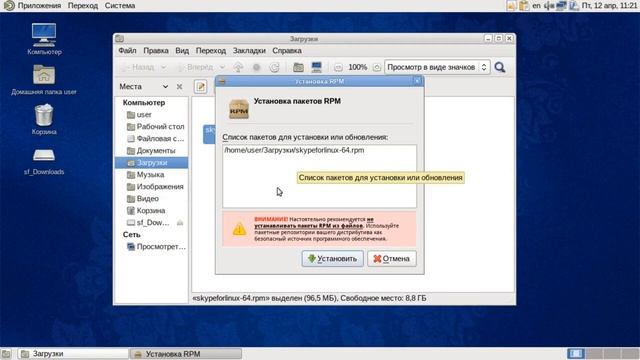Click the network icon in system tray
640x360 pixels.
coord(562,6)
